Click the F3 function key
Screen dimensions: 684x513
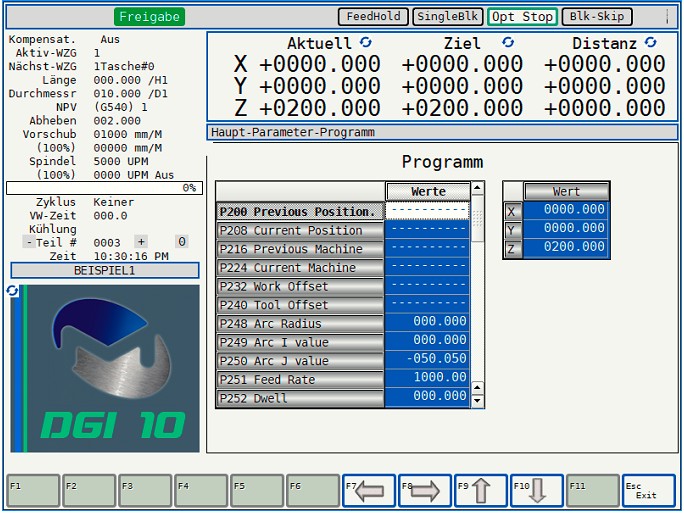[x=145, y=491]
